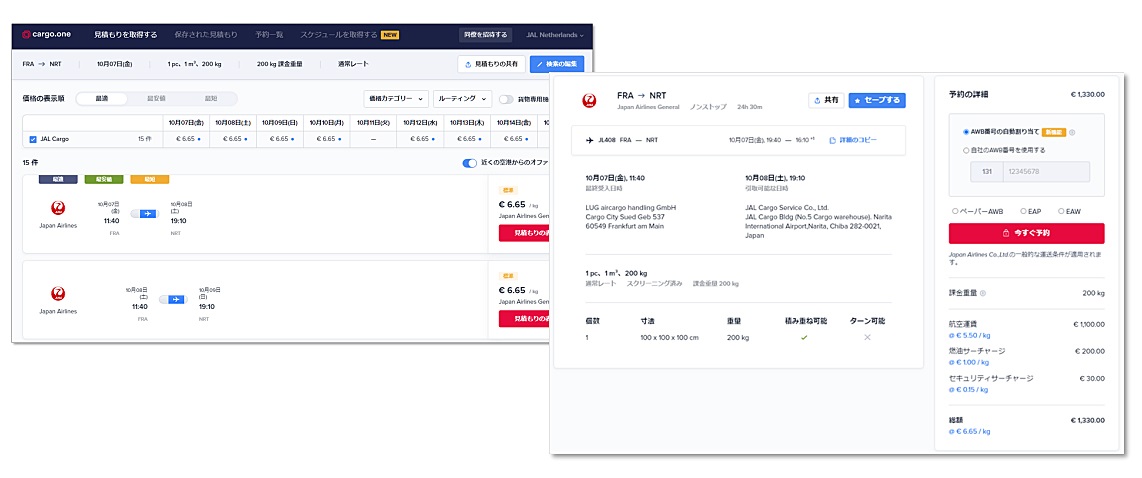Click the dark blue 最適 badge on first offer
The image size is (1142, 478).
[58, 179]
